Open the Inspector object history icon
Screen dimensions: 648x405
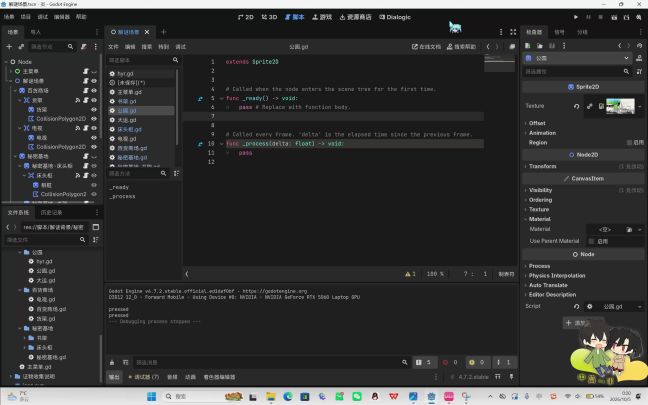[639, 45]
